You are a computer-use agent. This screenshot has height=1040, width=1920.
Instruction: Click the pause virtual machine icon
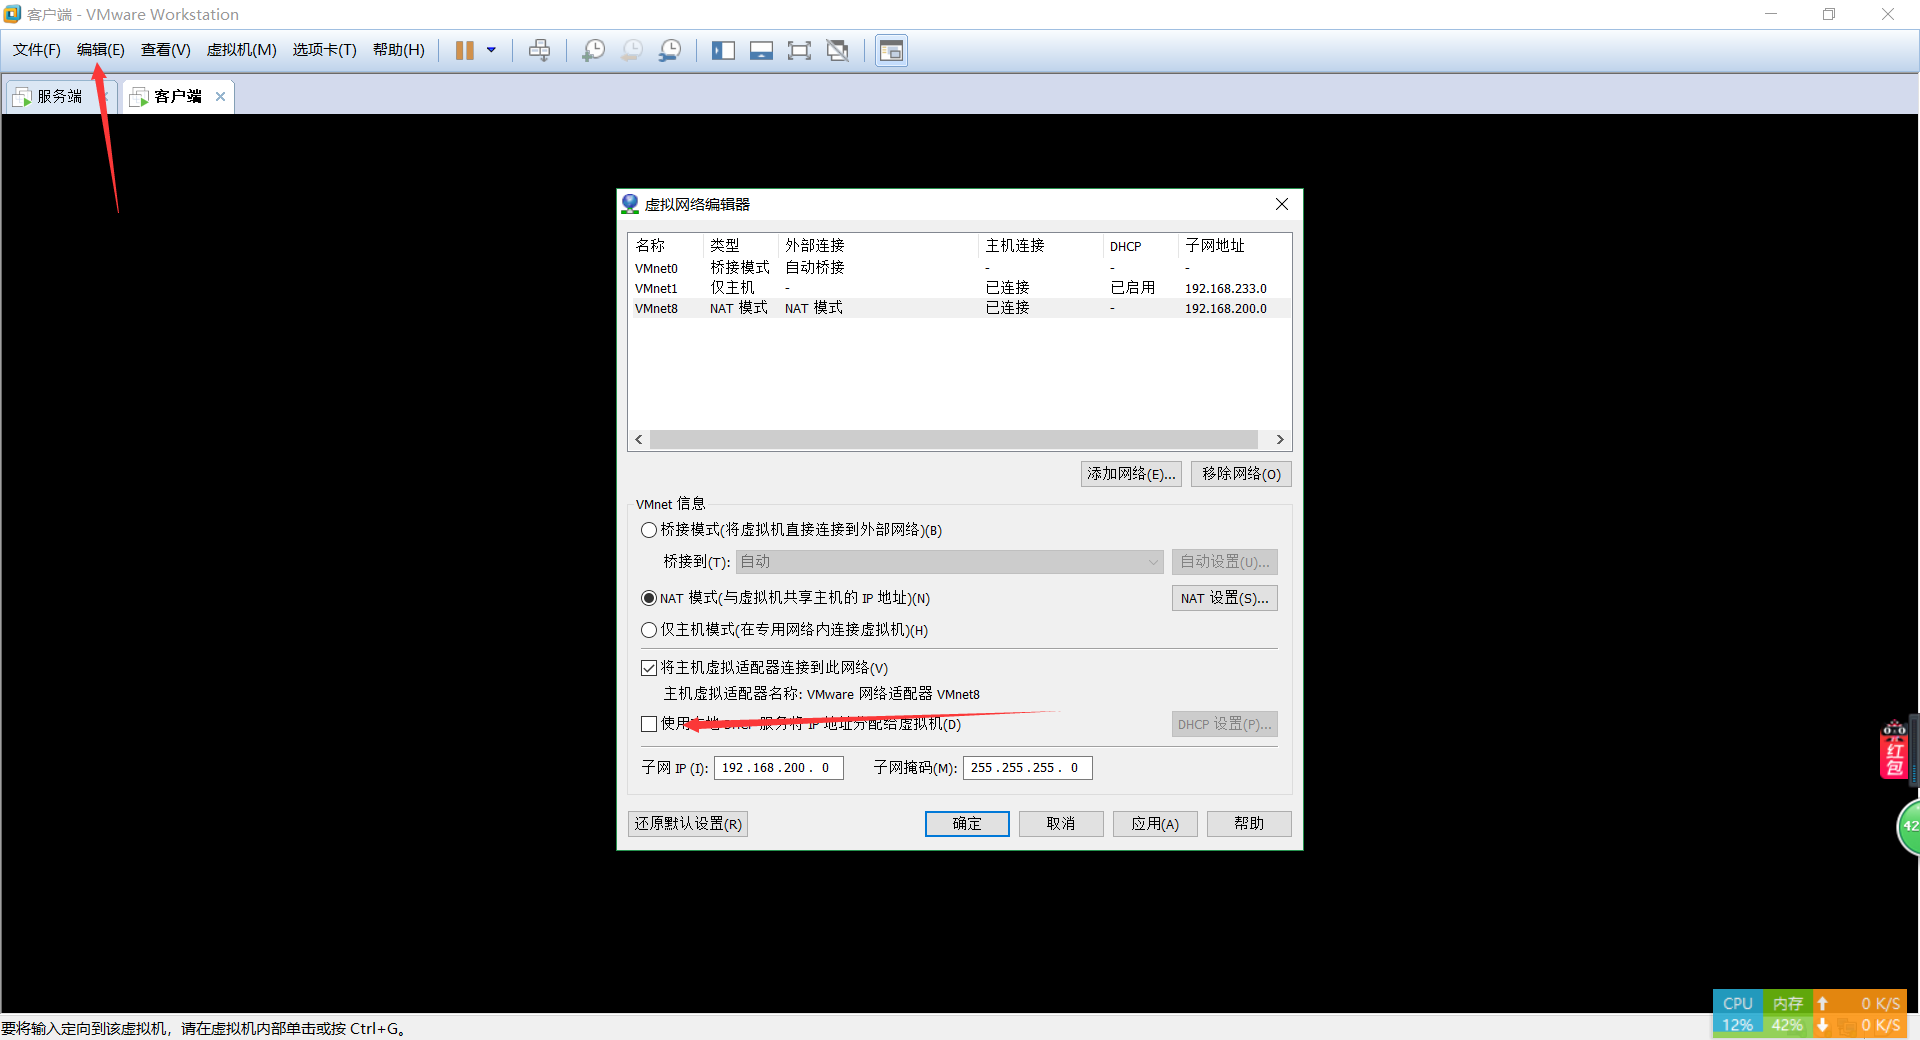pyautogui.click(x=465, y=50)
